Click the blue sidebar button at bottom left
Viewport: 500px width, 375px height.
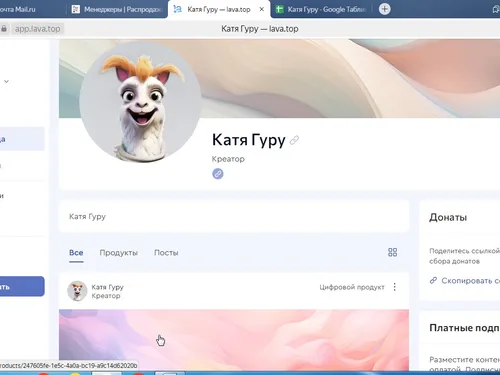(x=22, y=286)
